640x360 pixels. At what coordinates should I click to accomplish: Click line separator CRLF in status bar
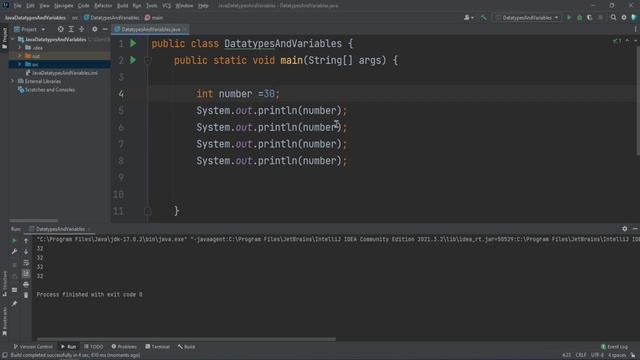(x=581, y=355)
